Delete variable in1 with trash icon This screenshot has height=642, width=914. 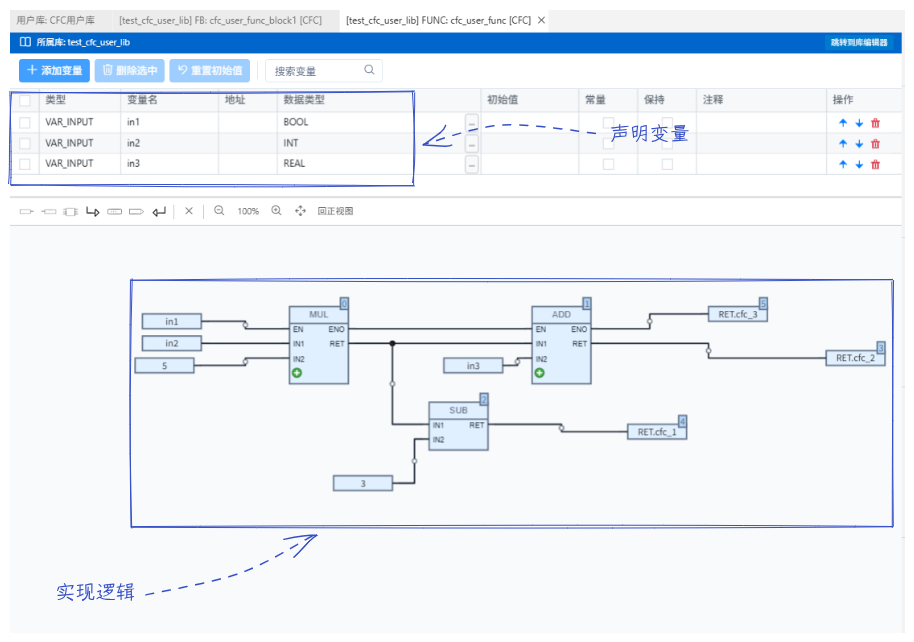[876, 123]
